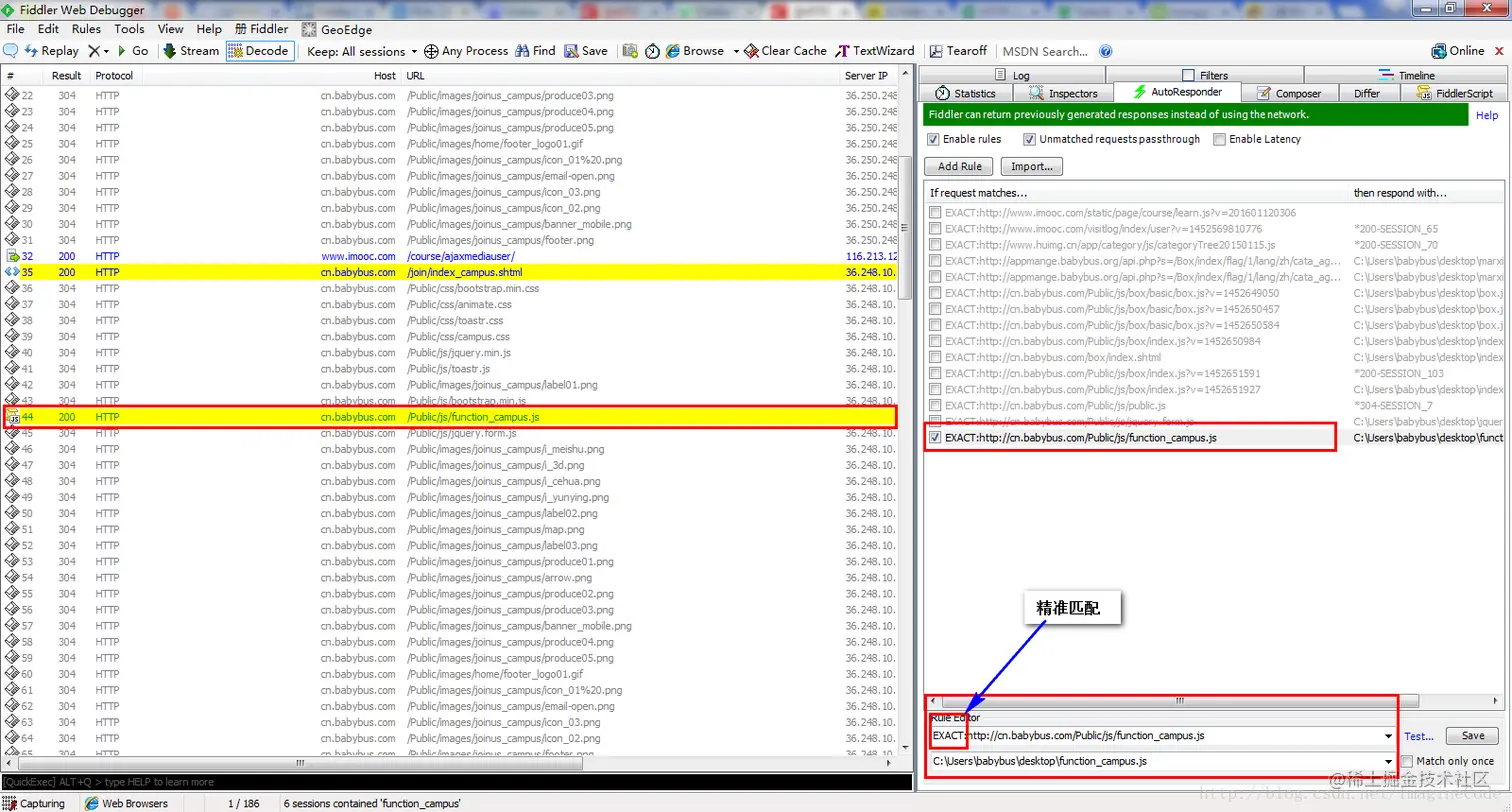Toggle the Match only once checkbox
Image resolution: width=1512 pixels, height=812 pixels.
[1407, 761]
